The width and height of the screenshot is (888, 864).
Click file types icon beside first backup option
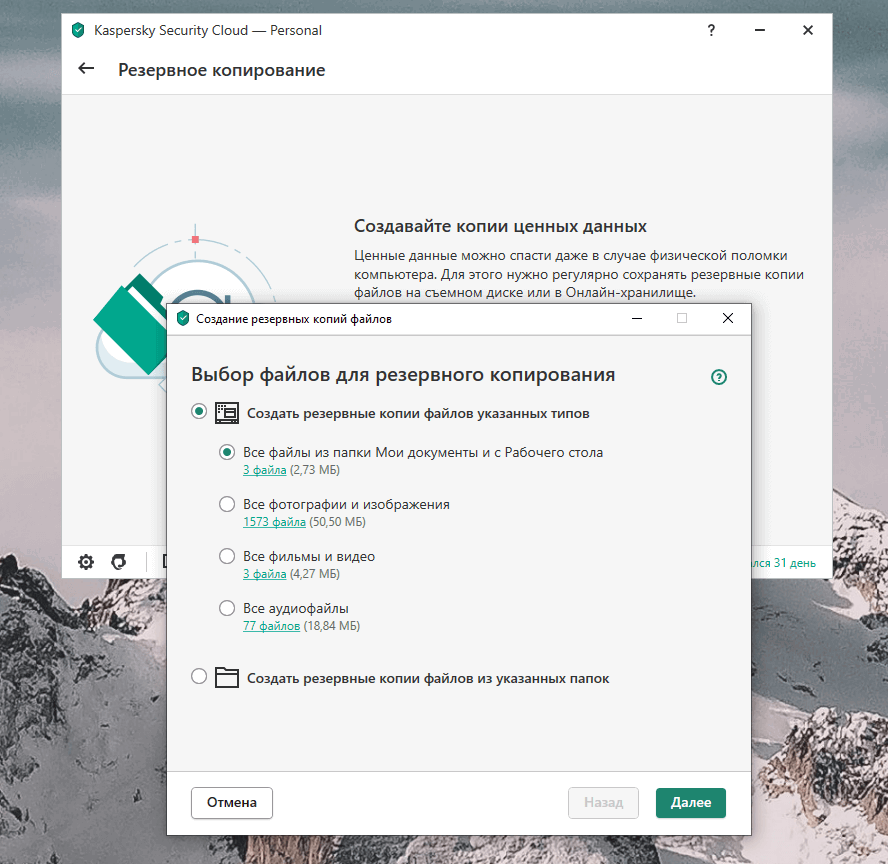(227, 413)
